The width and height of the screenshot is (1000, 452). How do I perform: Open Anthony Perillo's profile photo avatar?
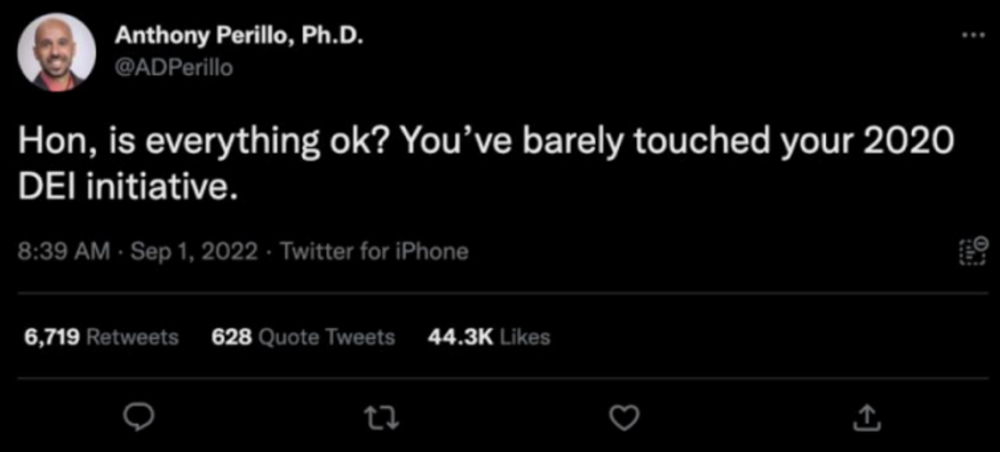click(57, 52)
